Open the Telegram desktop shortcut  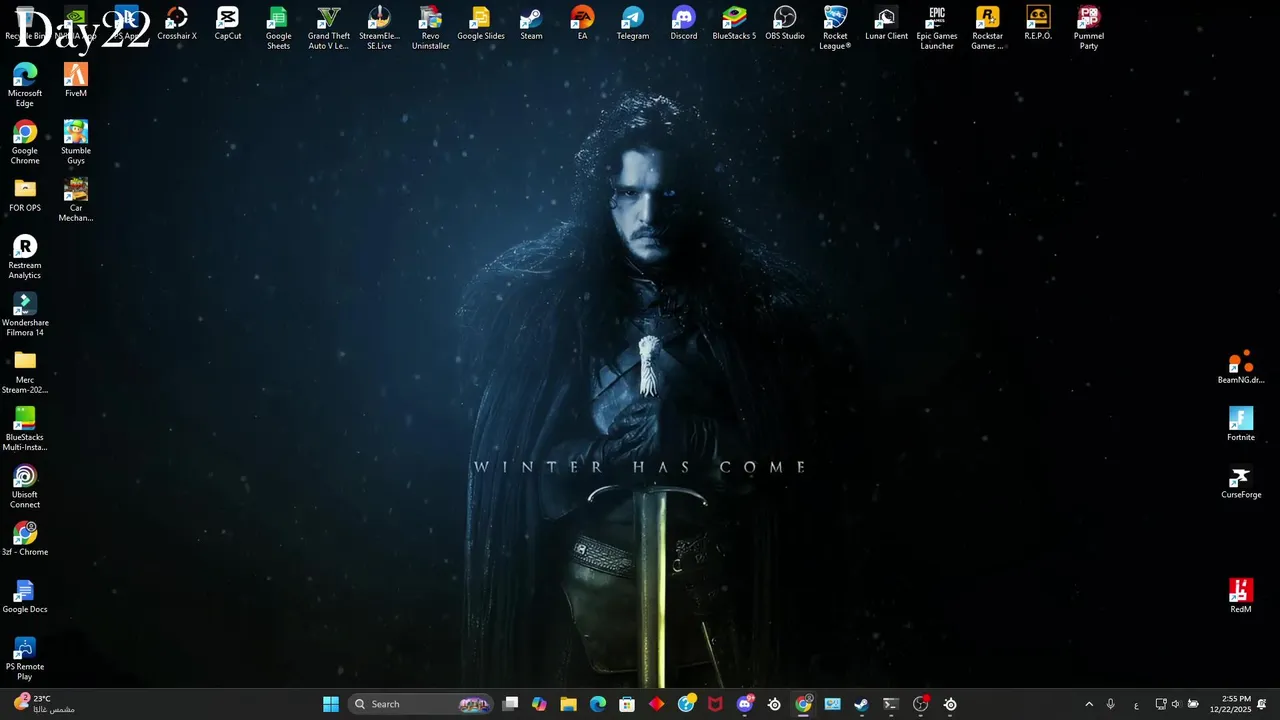pos(633,24)
